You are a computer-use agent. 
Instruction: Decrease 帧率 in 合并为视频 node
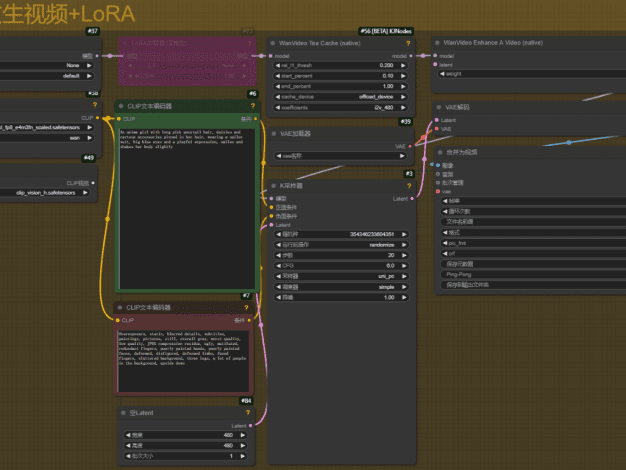coord(445,201)
